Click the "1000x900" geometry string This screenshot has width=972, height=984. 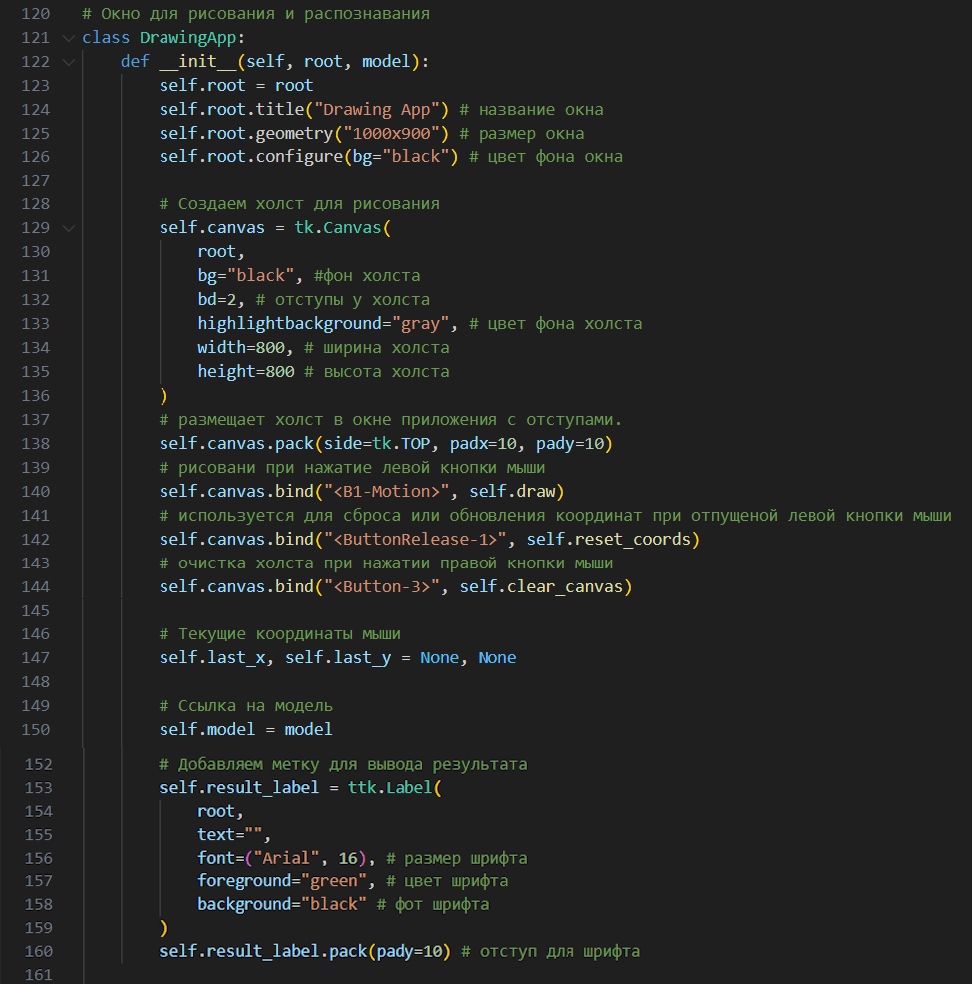pos(391,134)
